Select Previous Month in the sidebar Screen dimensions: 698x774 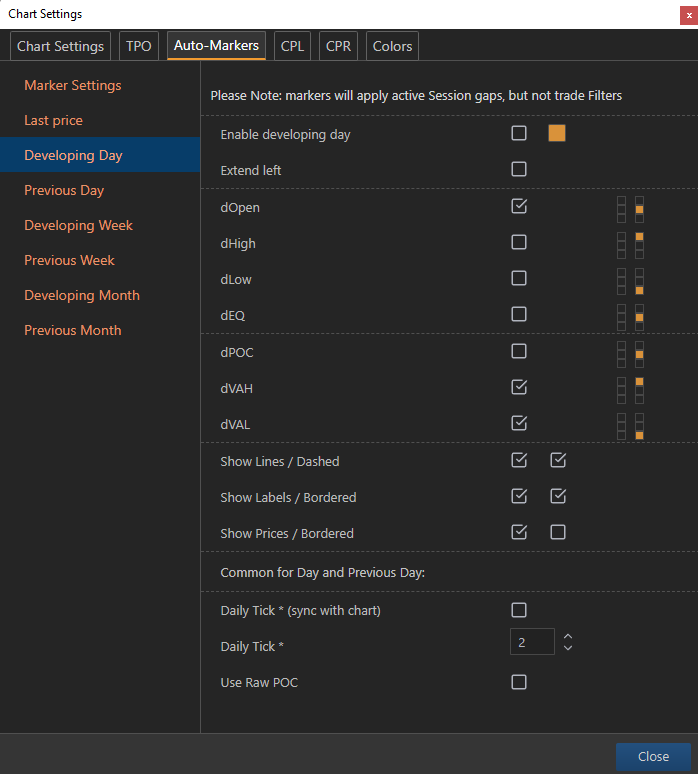tap(100, 330)
